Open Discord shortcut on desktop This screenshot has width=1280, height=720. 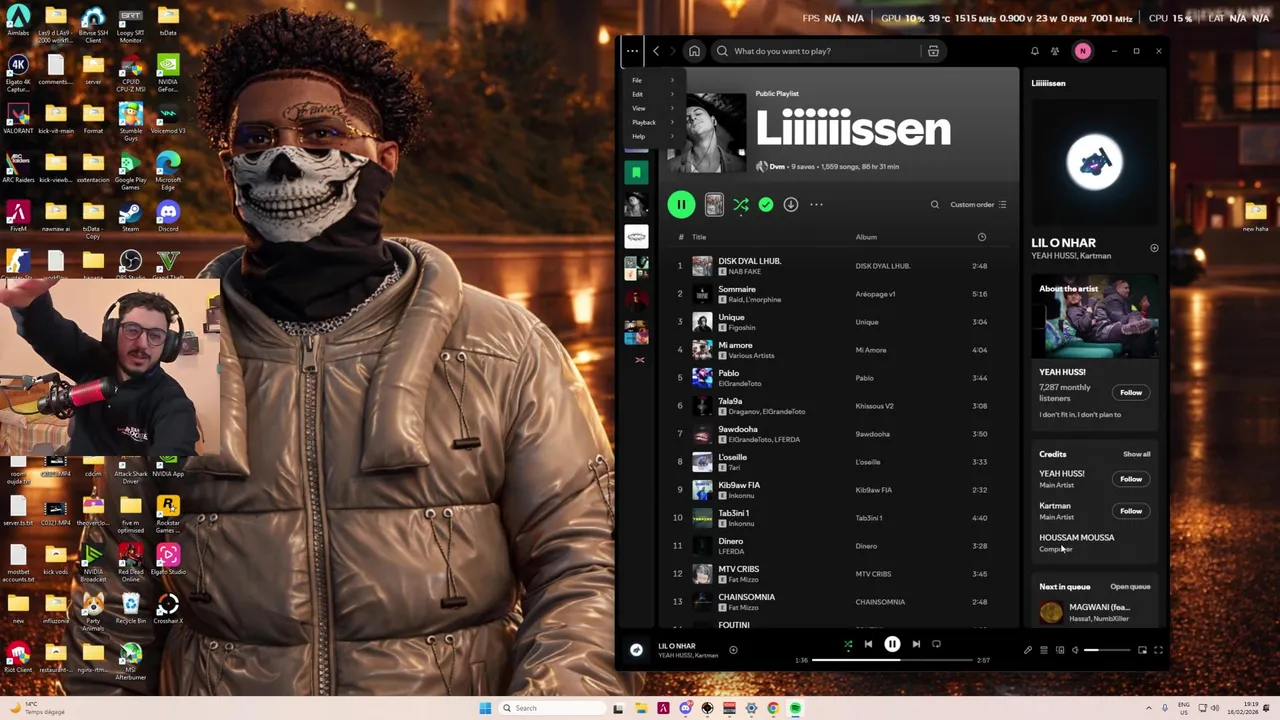point(168,215)
